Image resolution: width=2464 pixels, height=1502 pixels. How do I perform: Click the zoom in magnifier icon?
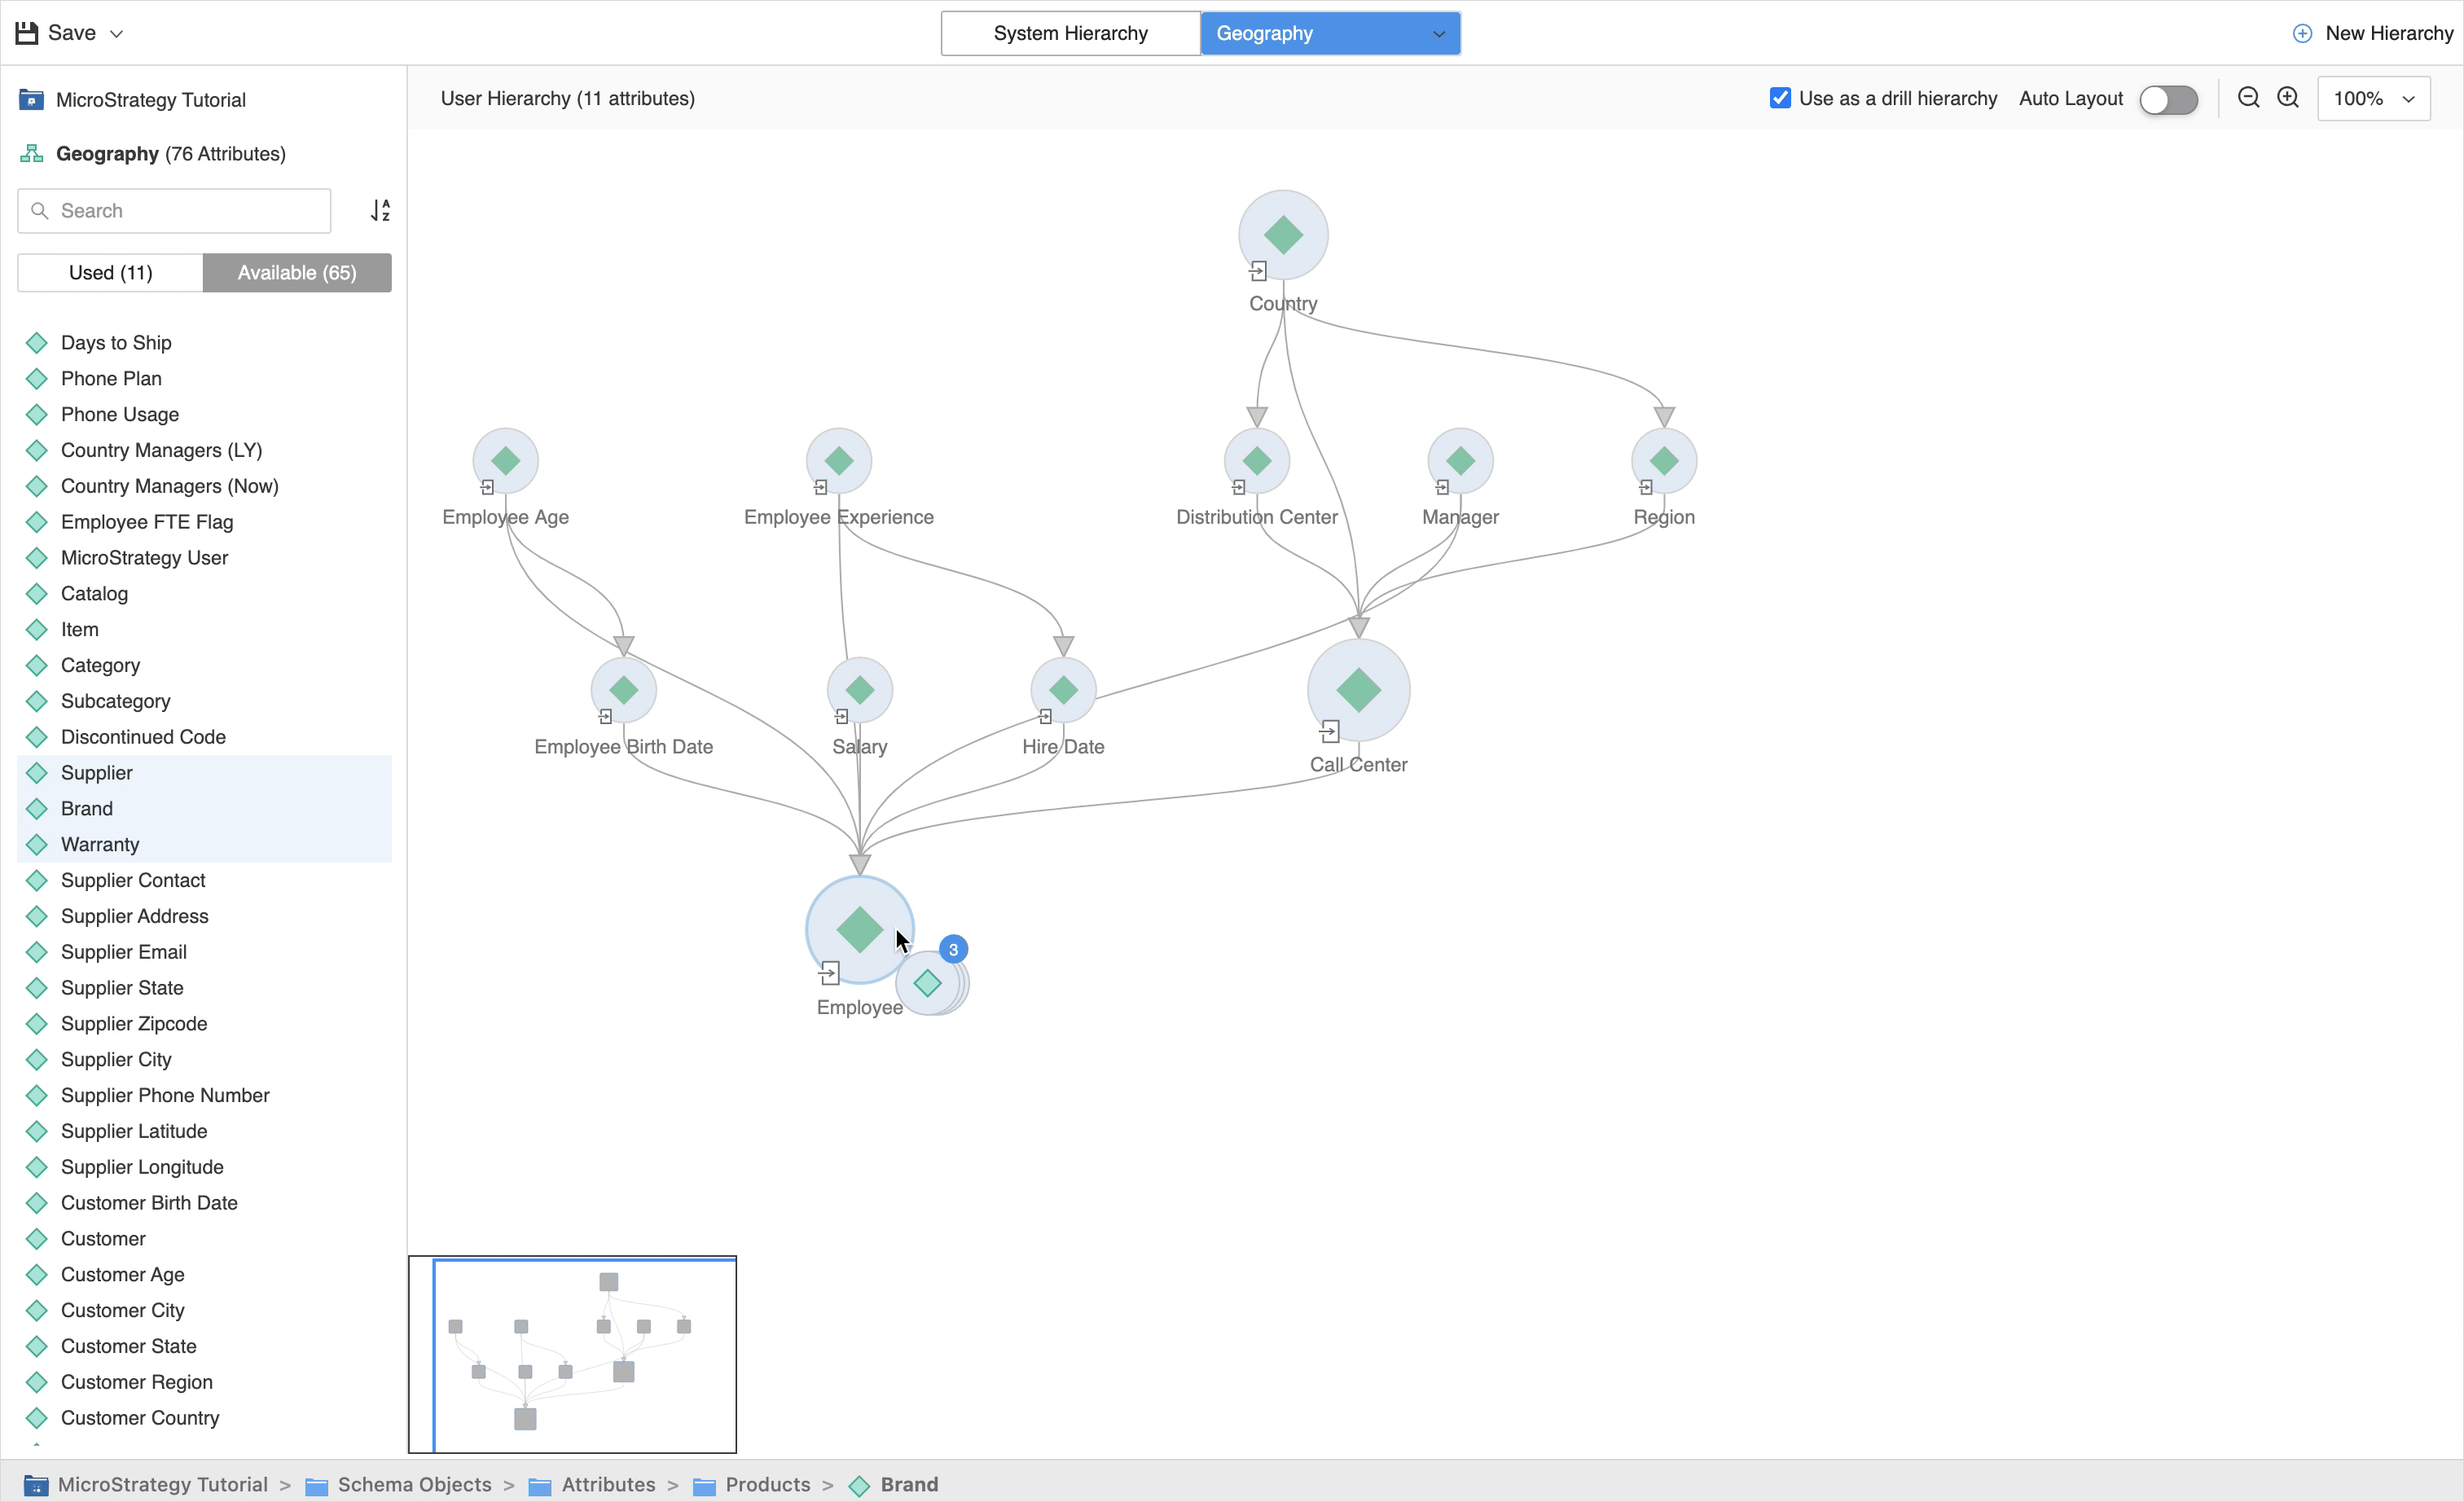pyautogui.click(x=2288, y=98)
